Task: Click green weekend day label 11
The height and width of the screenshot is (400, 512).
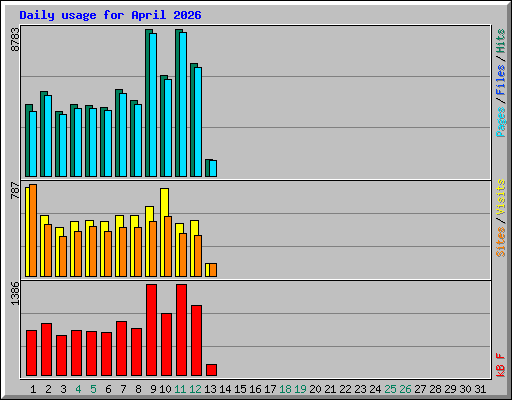Action: [180, 389]
